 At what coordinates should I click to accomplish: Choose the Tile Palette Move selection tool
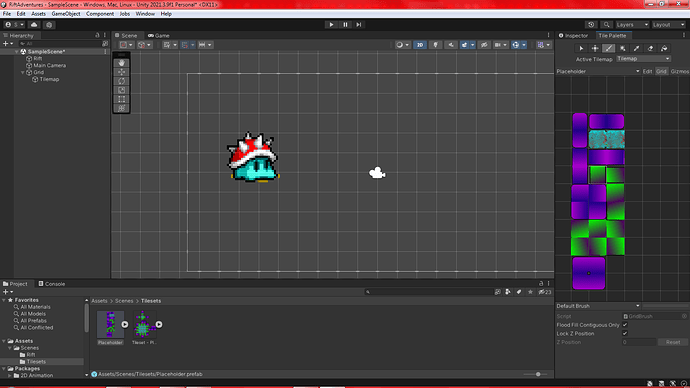pyautogui.click(x=595, y=48)
